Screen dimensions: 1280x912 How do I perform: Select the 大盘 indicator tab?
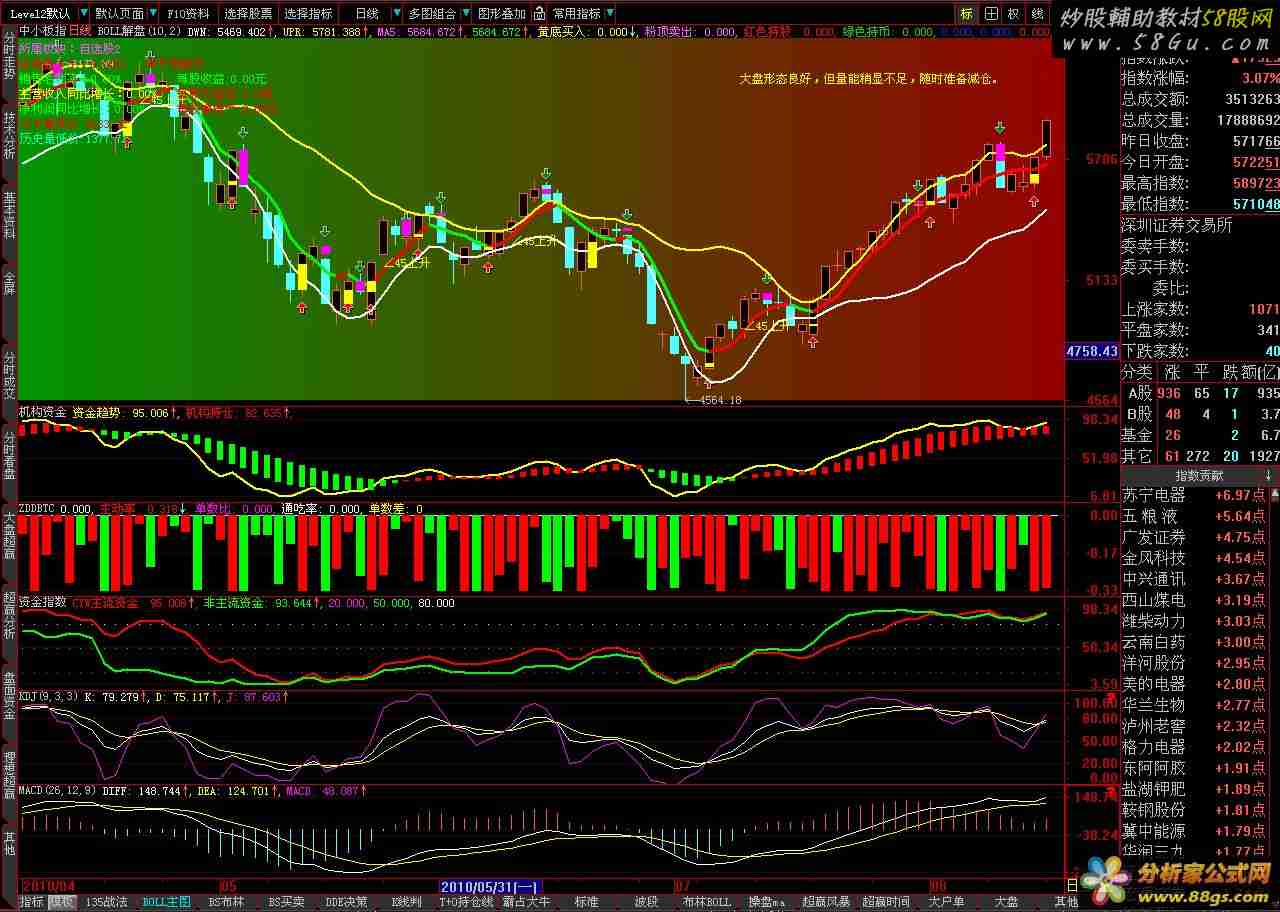[x=1006, y=902]
